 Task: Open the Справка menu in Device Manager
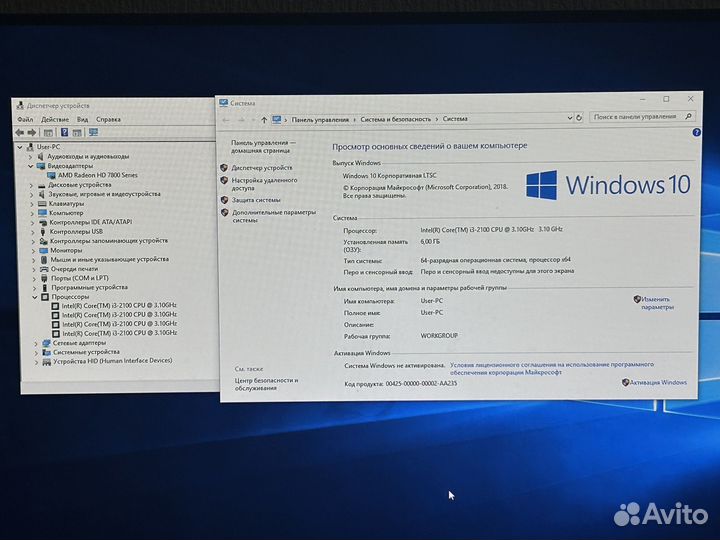108,119
